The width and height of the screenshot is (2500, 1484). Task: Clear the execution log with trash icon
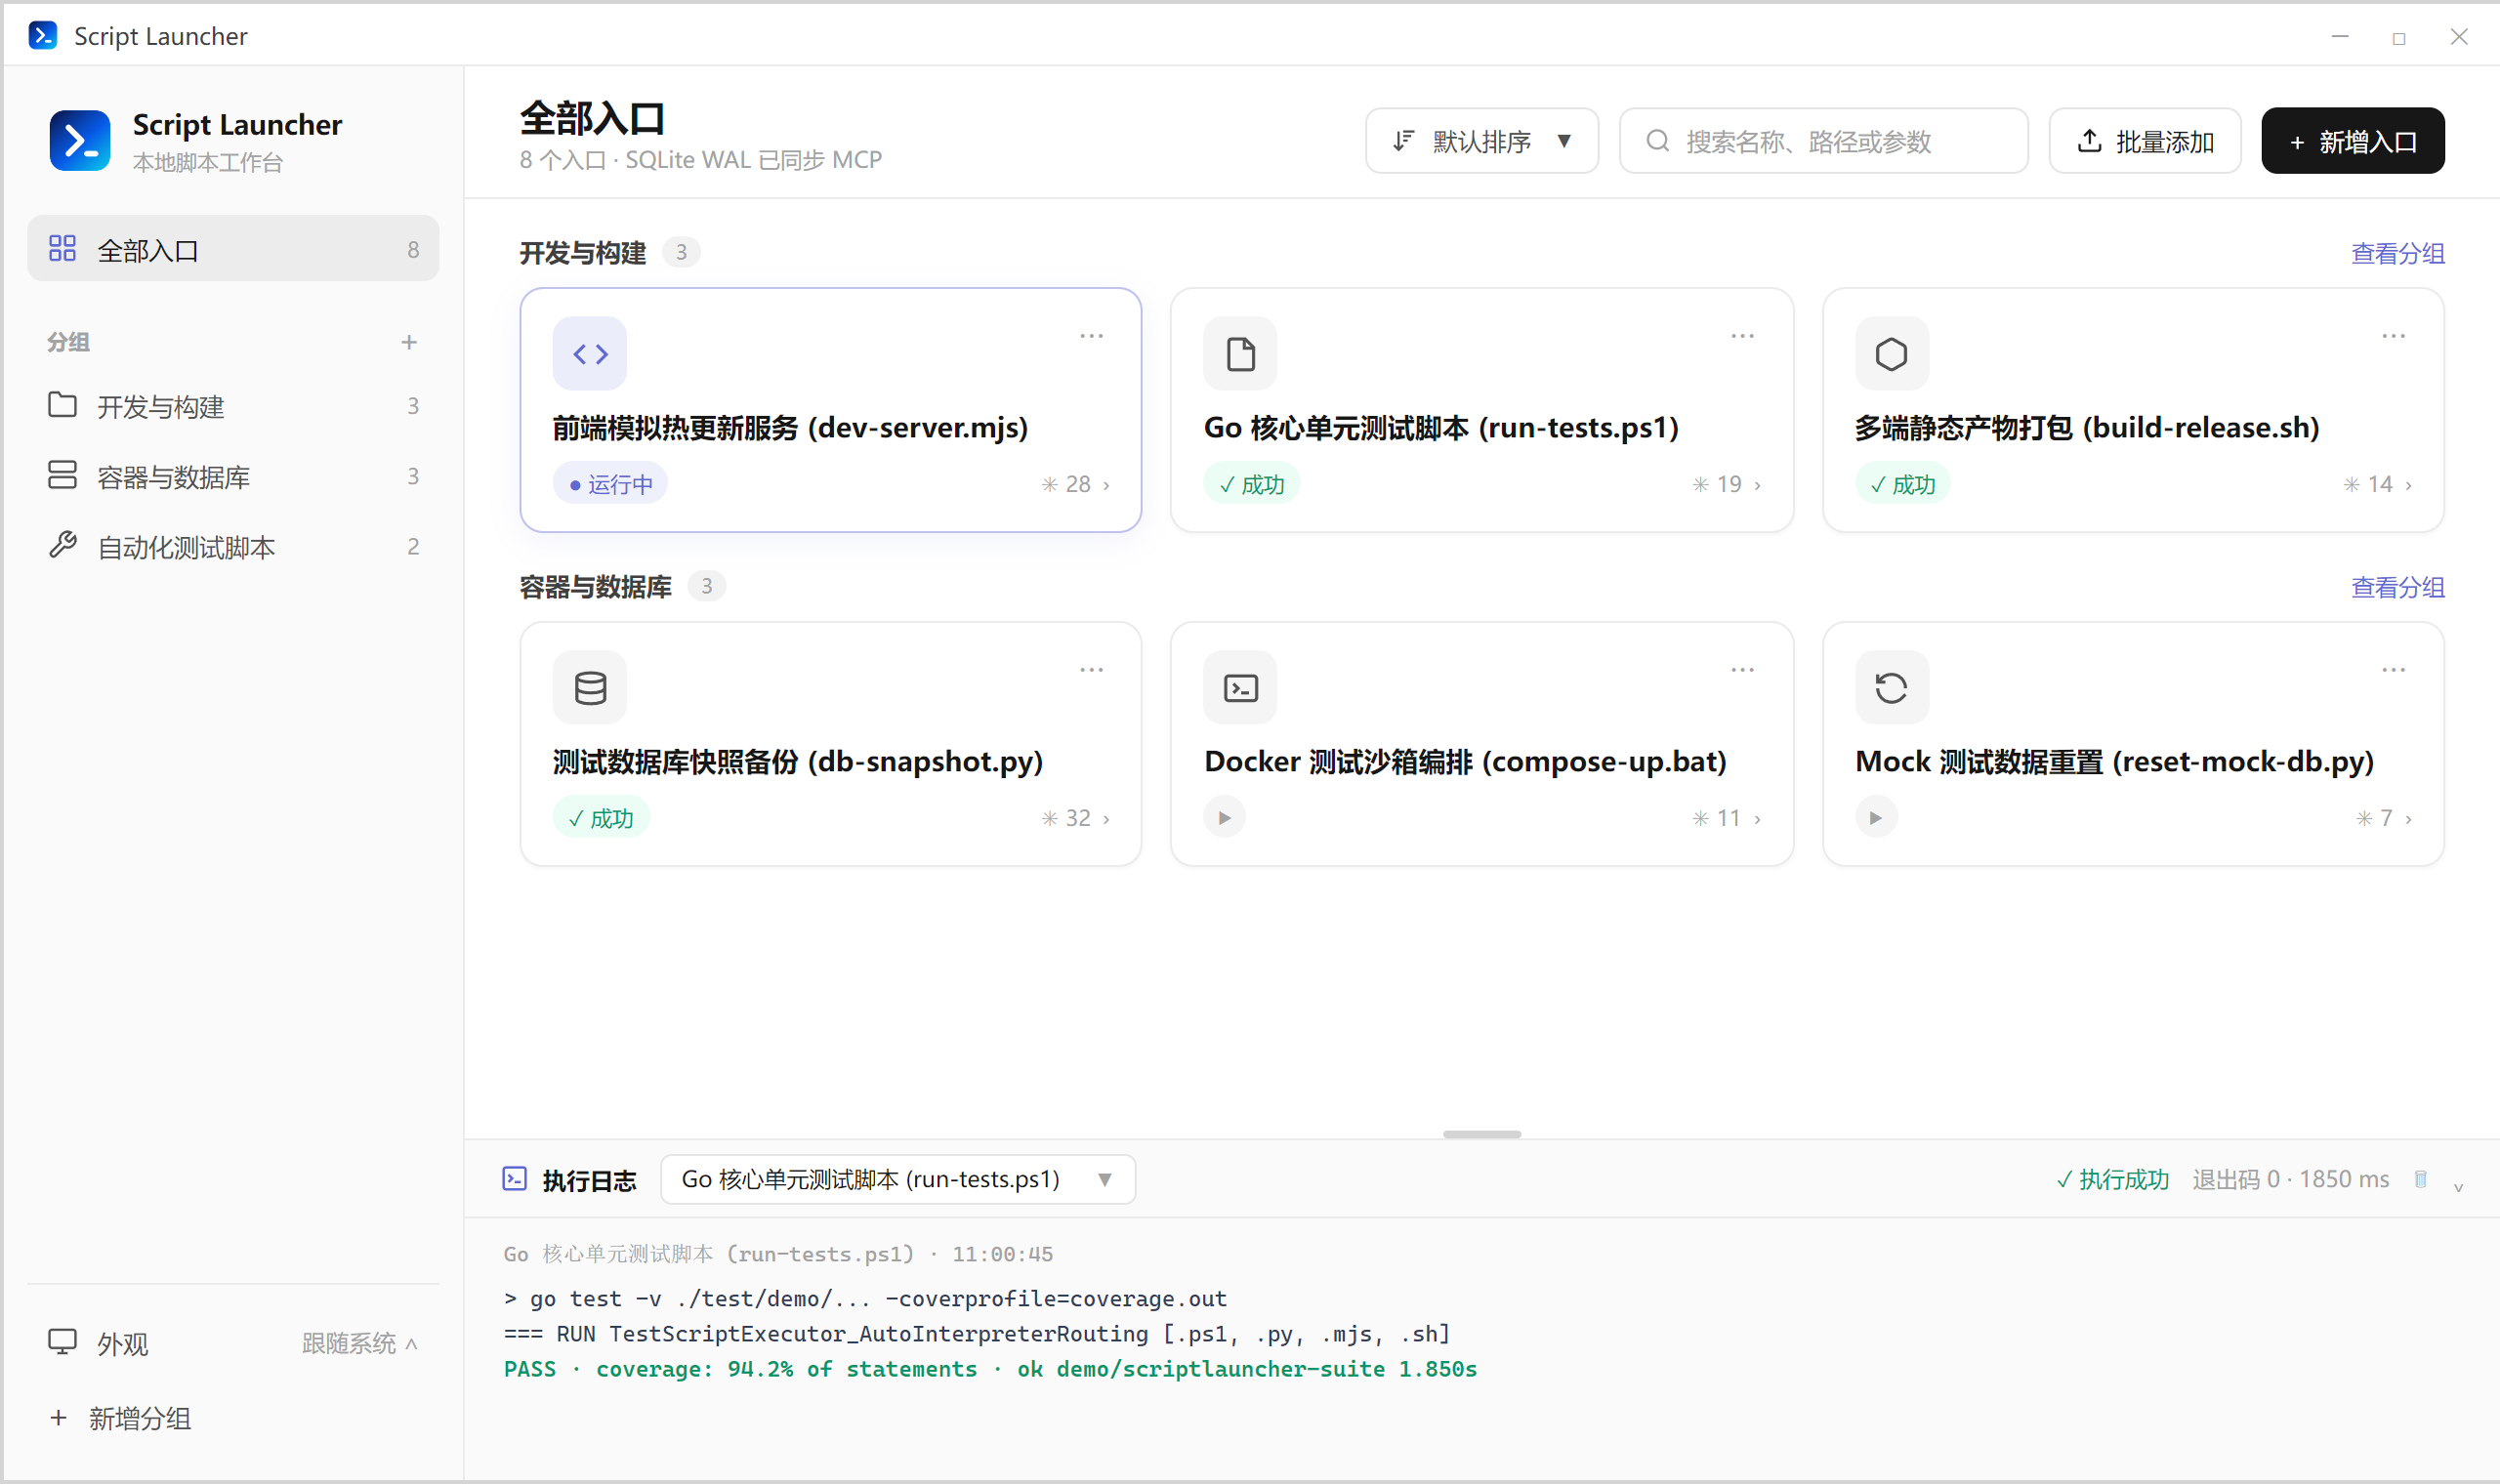(x=2420, y=1179)
